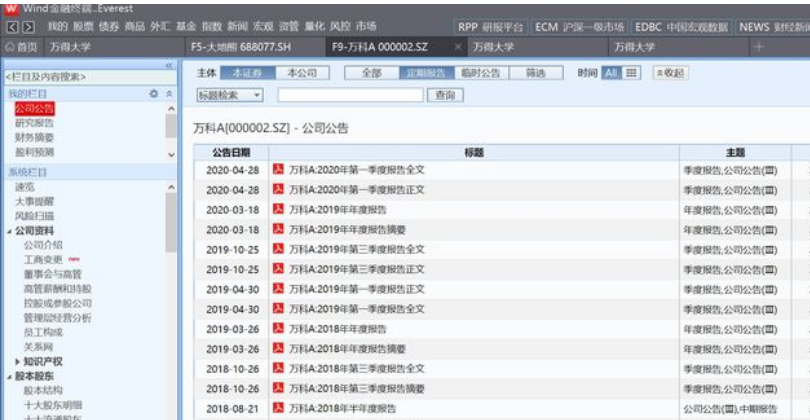
Task: Click the 查询 search button
Action: (445, 95)
